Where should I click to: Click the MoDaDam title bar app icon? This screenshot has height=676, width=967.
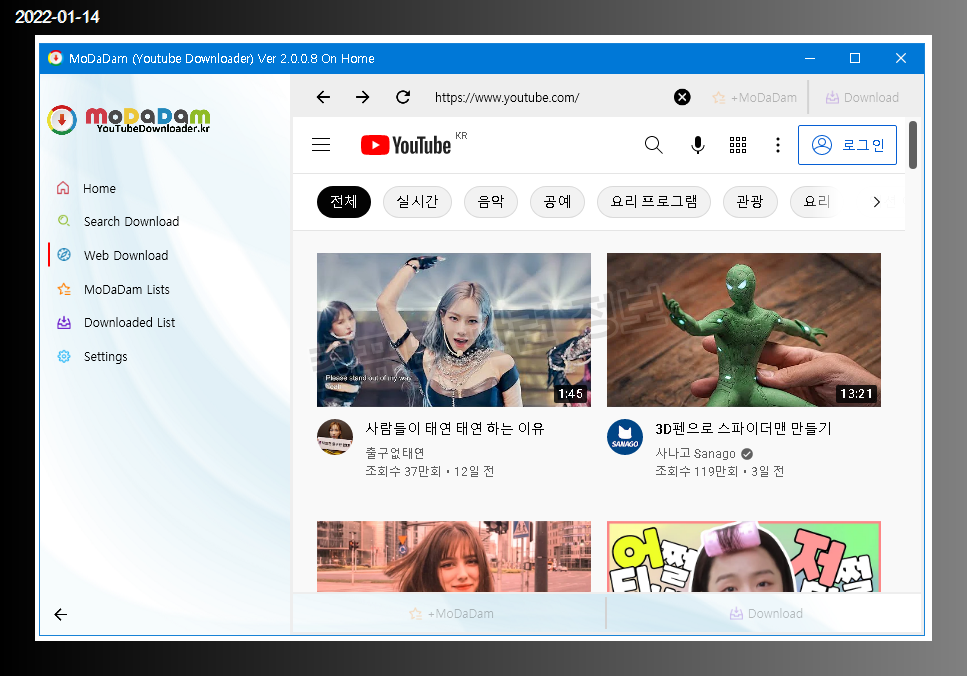[x=56, y=58]
